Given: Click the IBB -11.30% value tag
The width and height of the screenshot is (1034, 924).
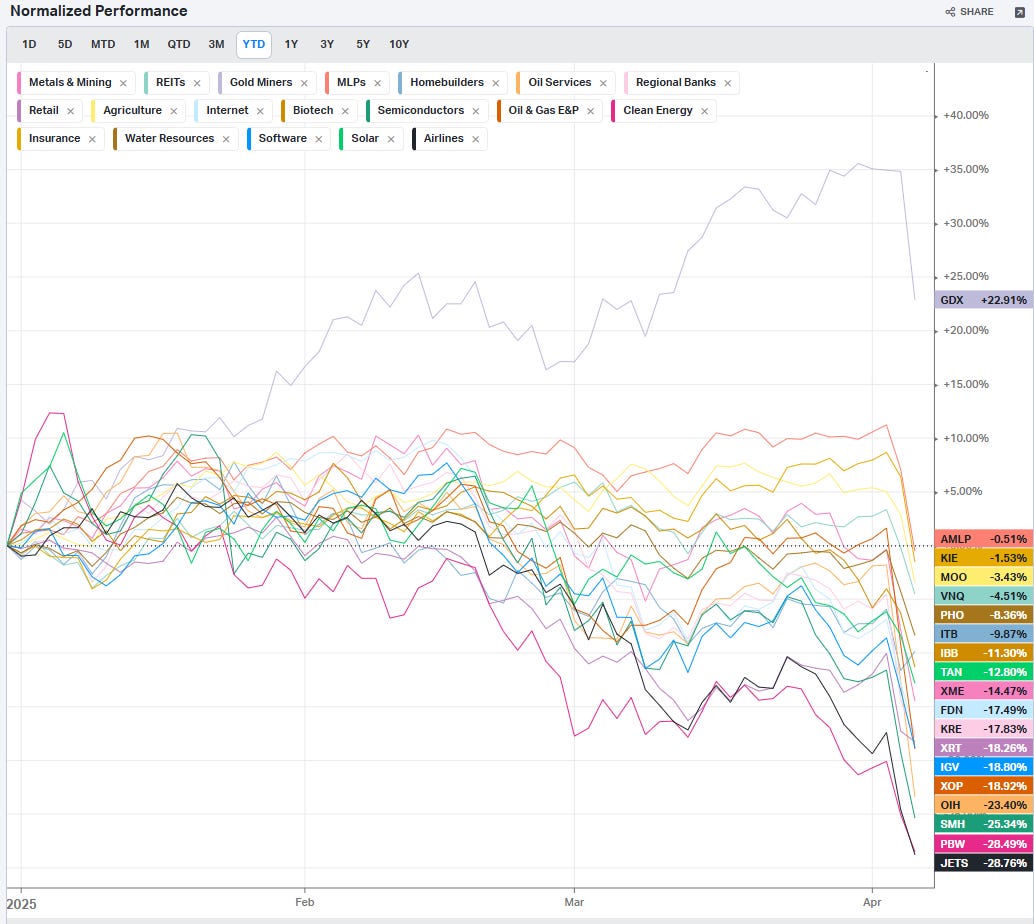Looking at the screenshot, I should 983,653.
